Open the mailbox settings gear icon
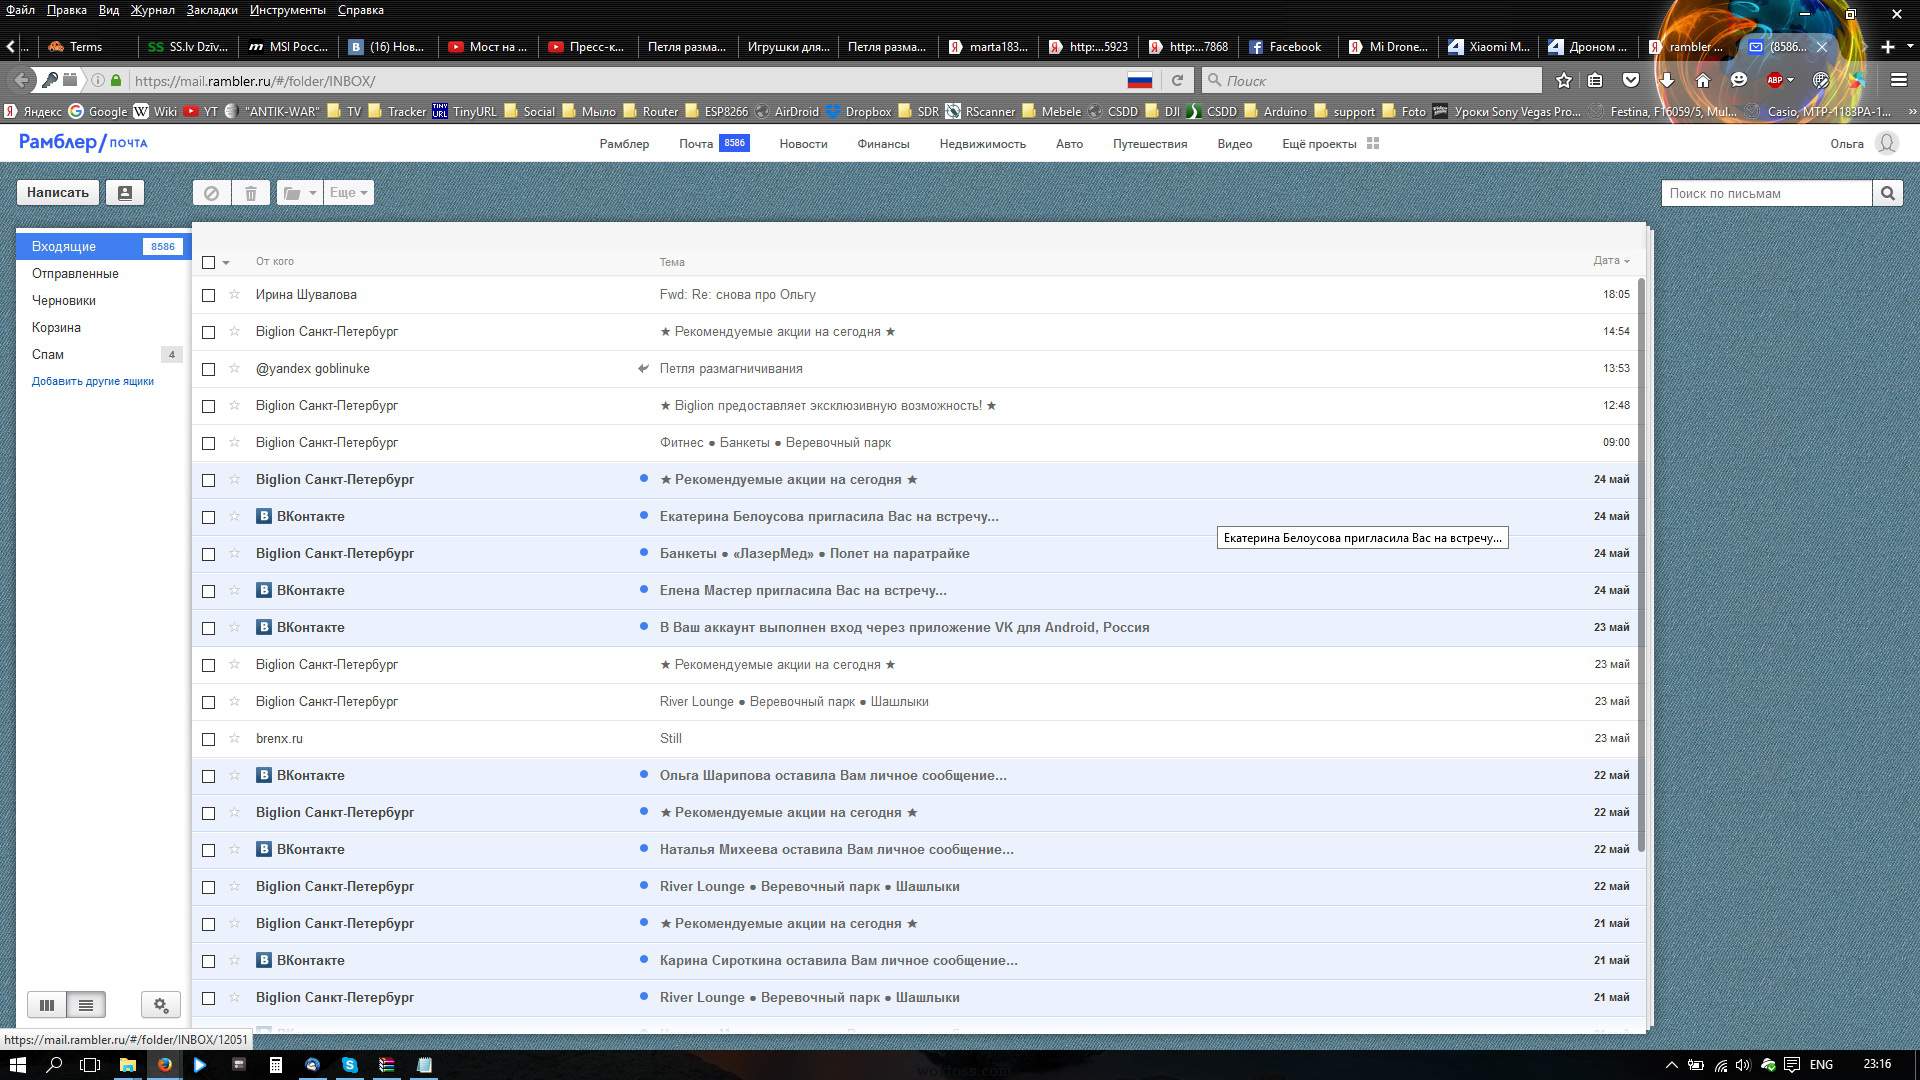The height and width of the screenshot is (1080, 1920). pos(161,1005)
